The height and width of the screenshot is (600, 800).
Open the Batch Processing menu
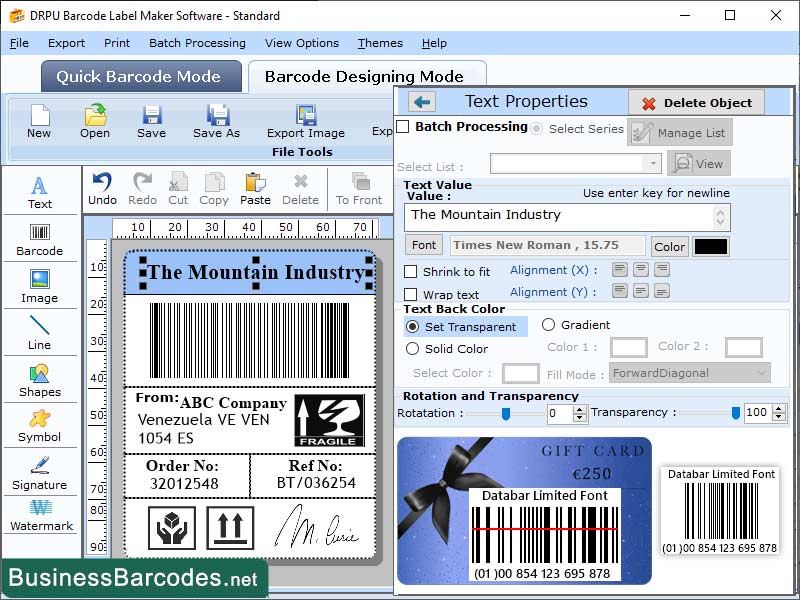pyautogui.click(x=197, y=43)
